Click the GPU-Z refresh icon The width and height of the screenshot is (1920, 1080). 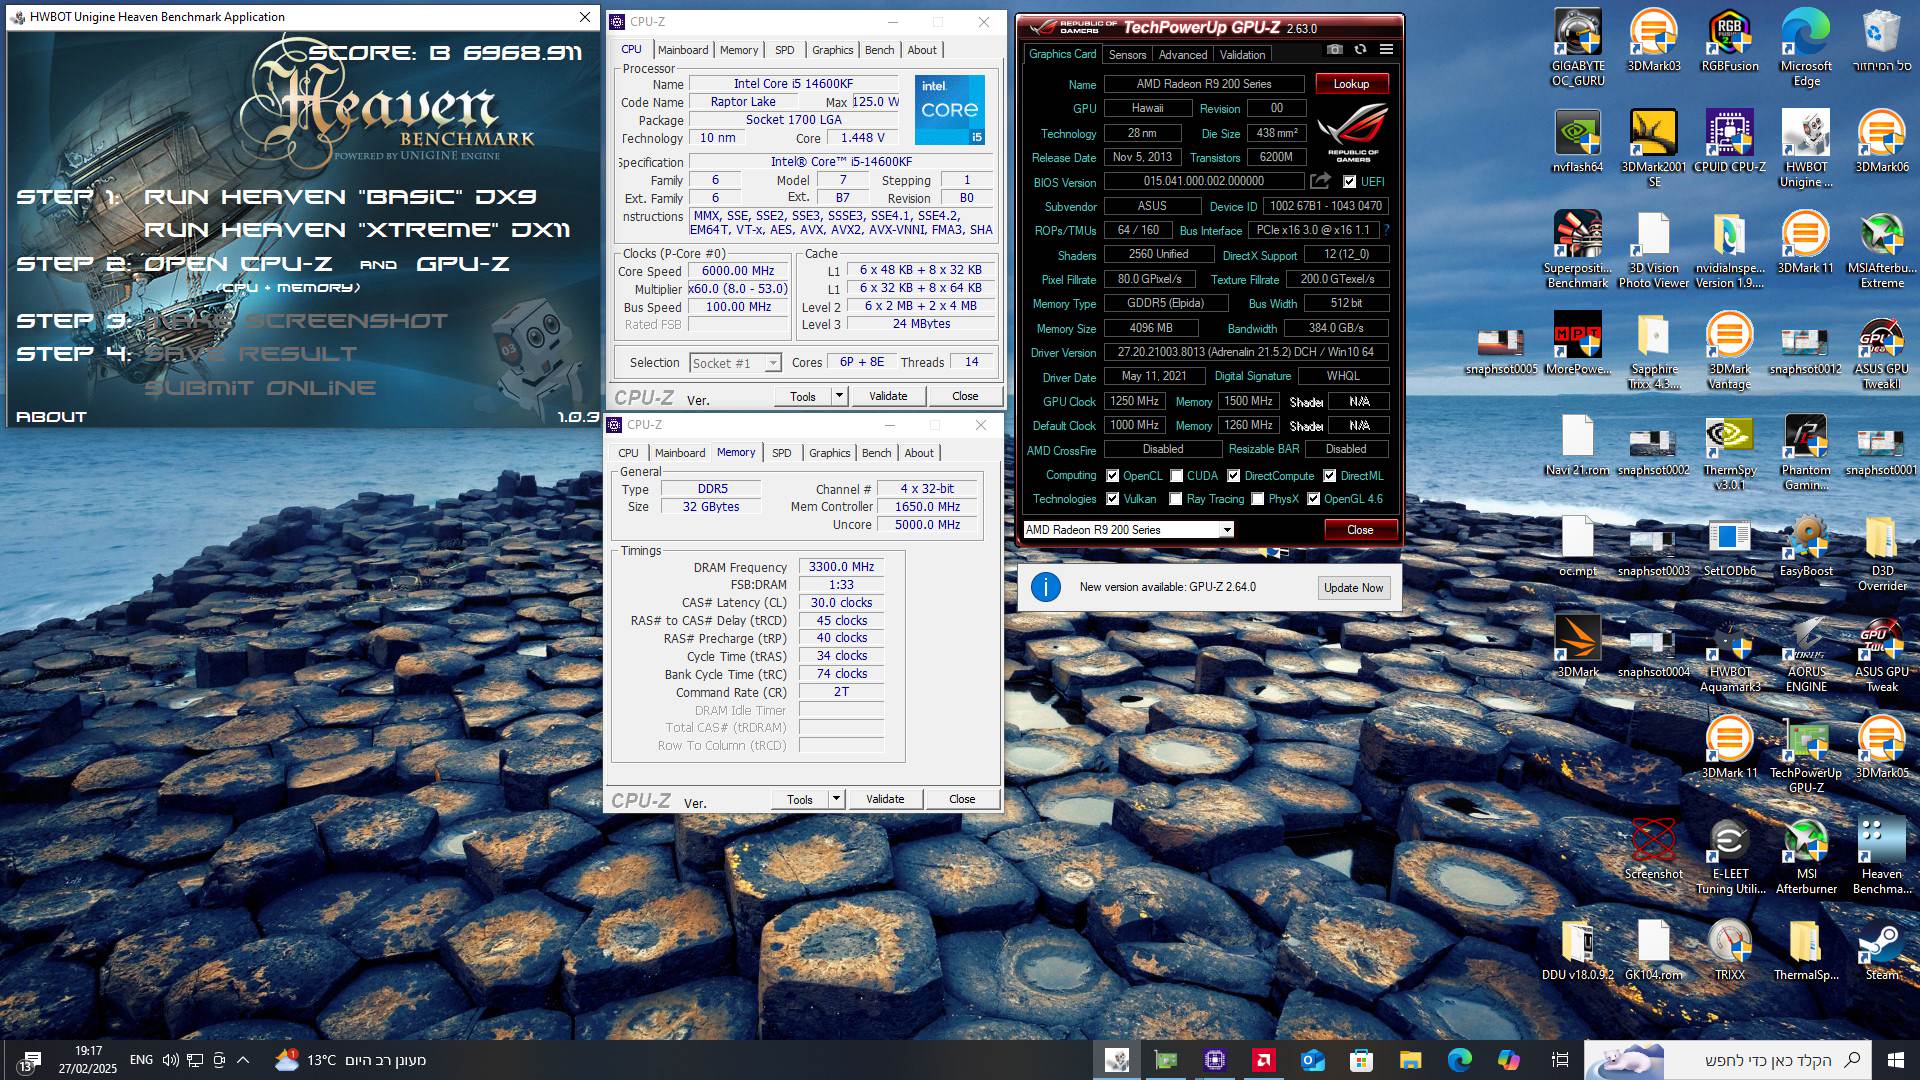(1360, 49)
